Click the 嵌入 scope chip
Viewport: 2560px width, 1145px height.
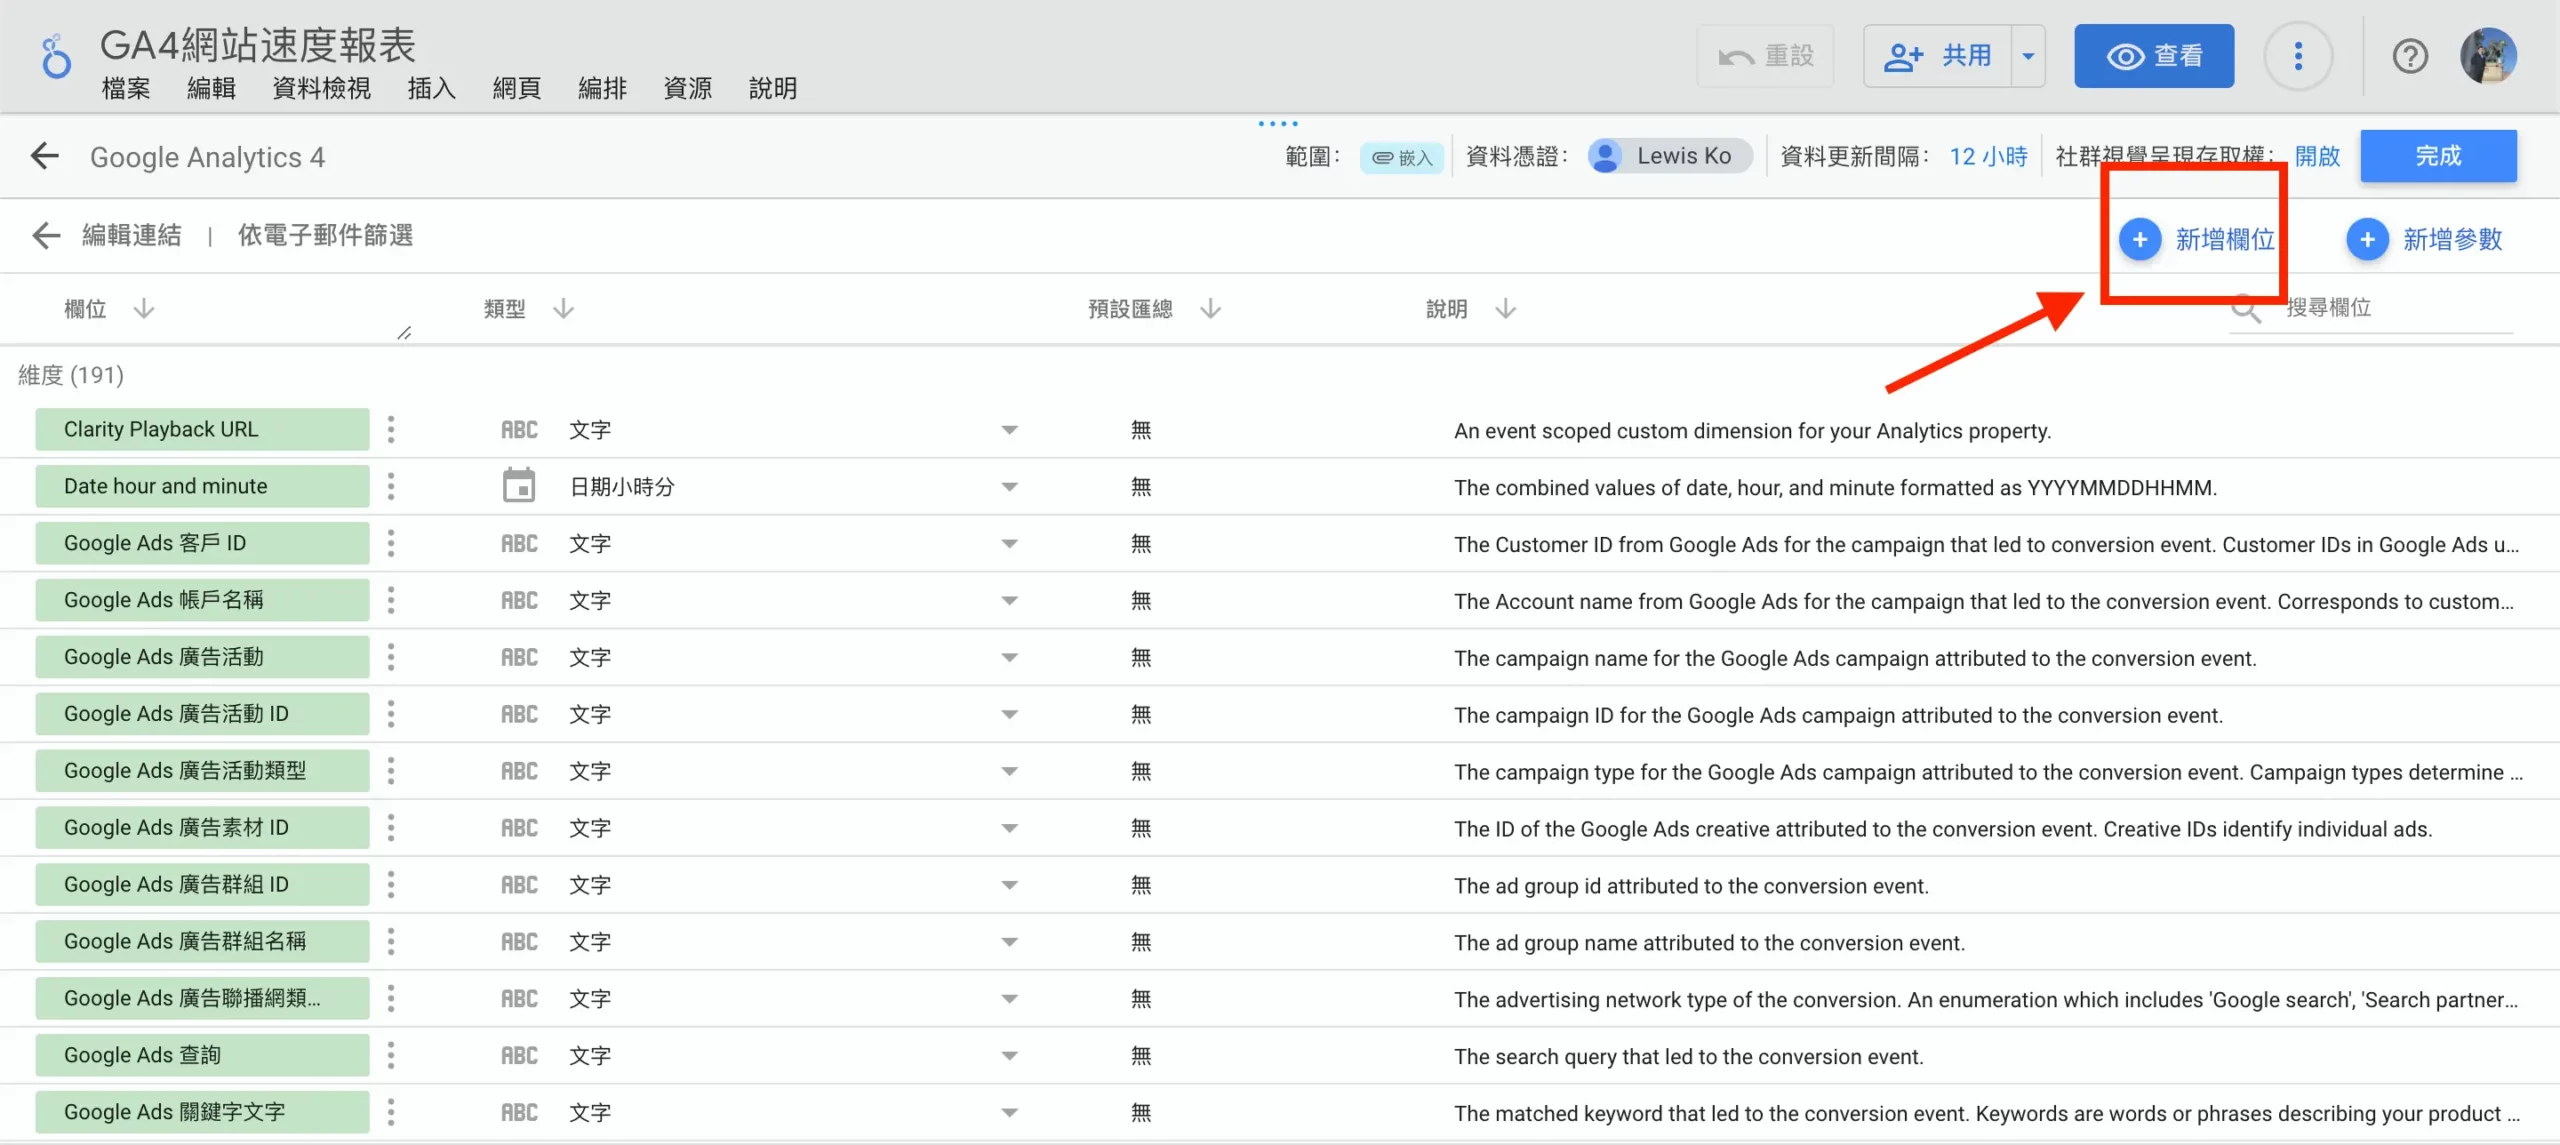click(1401, 157)
